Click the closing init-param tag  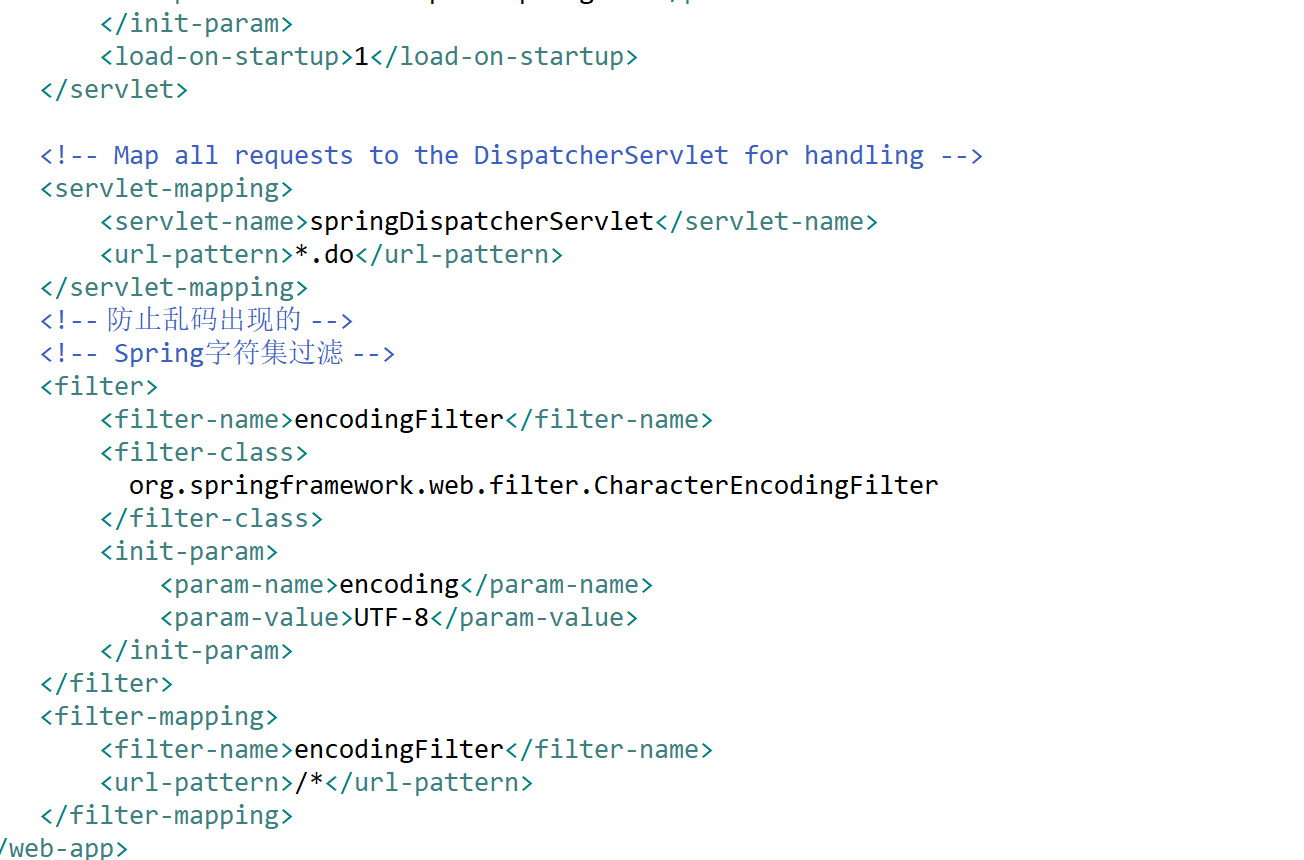196,650
